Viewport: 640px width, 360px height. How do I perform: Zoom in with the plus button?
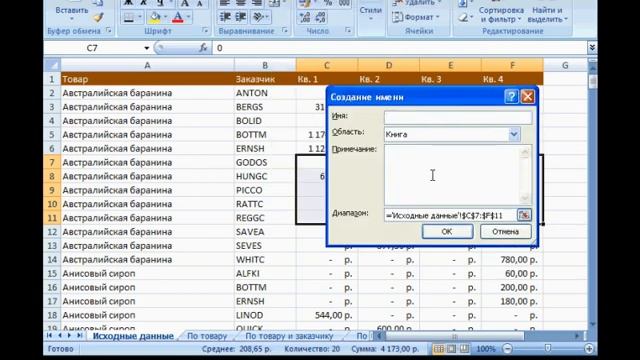[x=589, y=349]
